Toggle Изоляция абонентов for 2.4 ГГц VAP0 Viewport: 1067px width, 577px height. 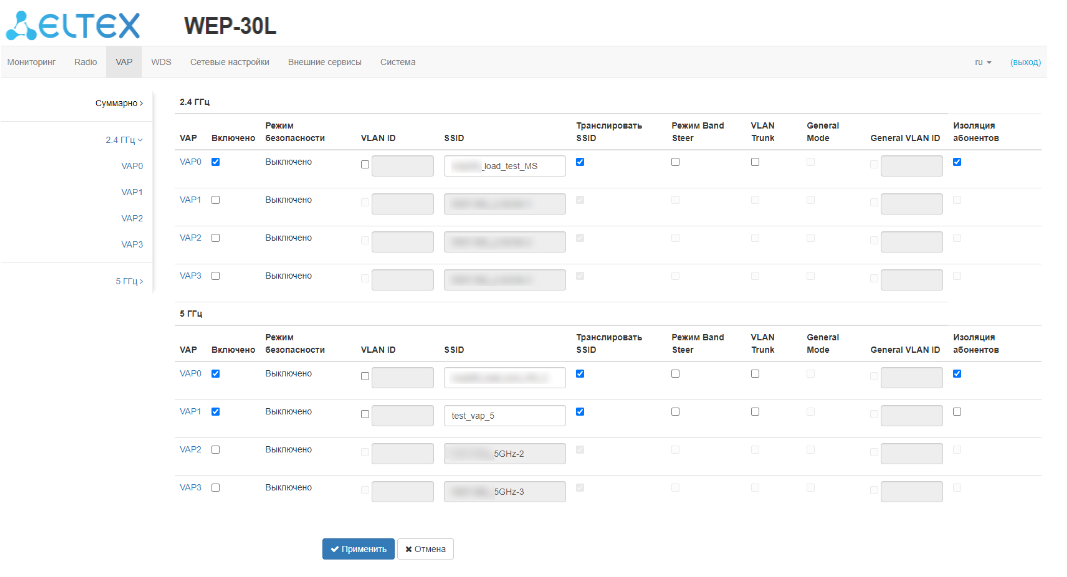point(958,162)
